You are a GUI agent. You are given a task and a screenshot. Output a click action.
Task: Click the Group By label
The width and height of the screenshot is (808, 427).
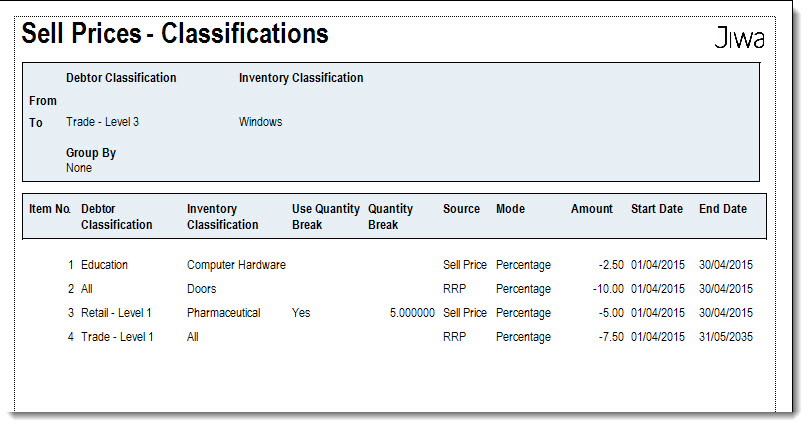pos(91,153)
